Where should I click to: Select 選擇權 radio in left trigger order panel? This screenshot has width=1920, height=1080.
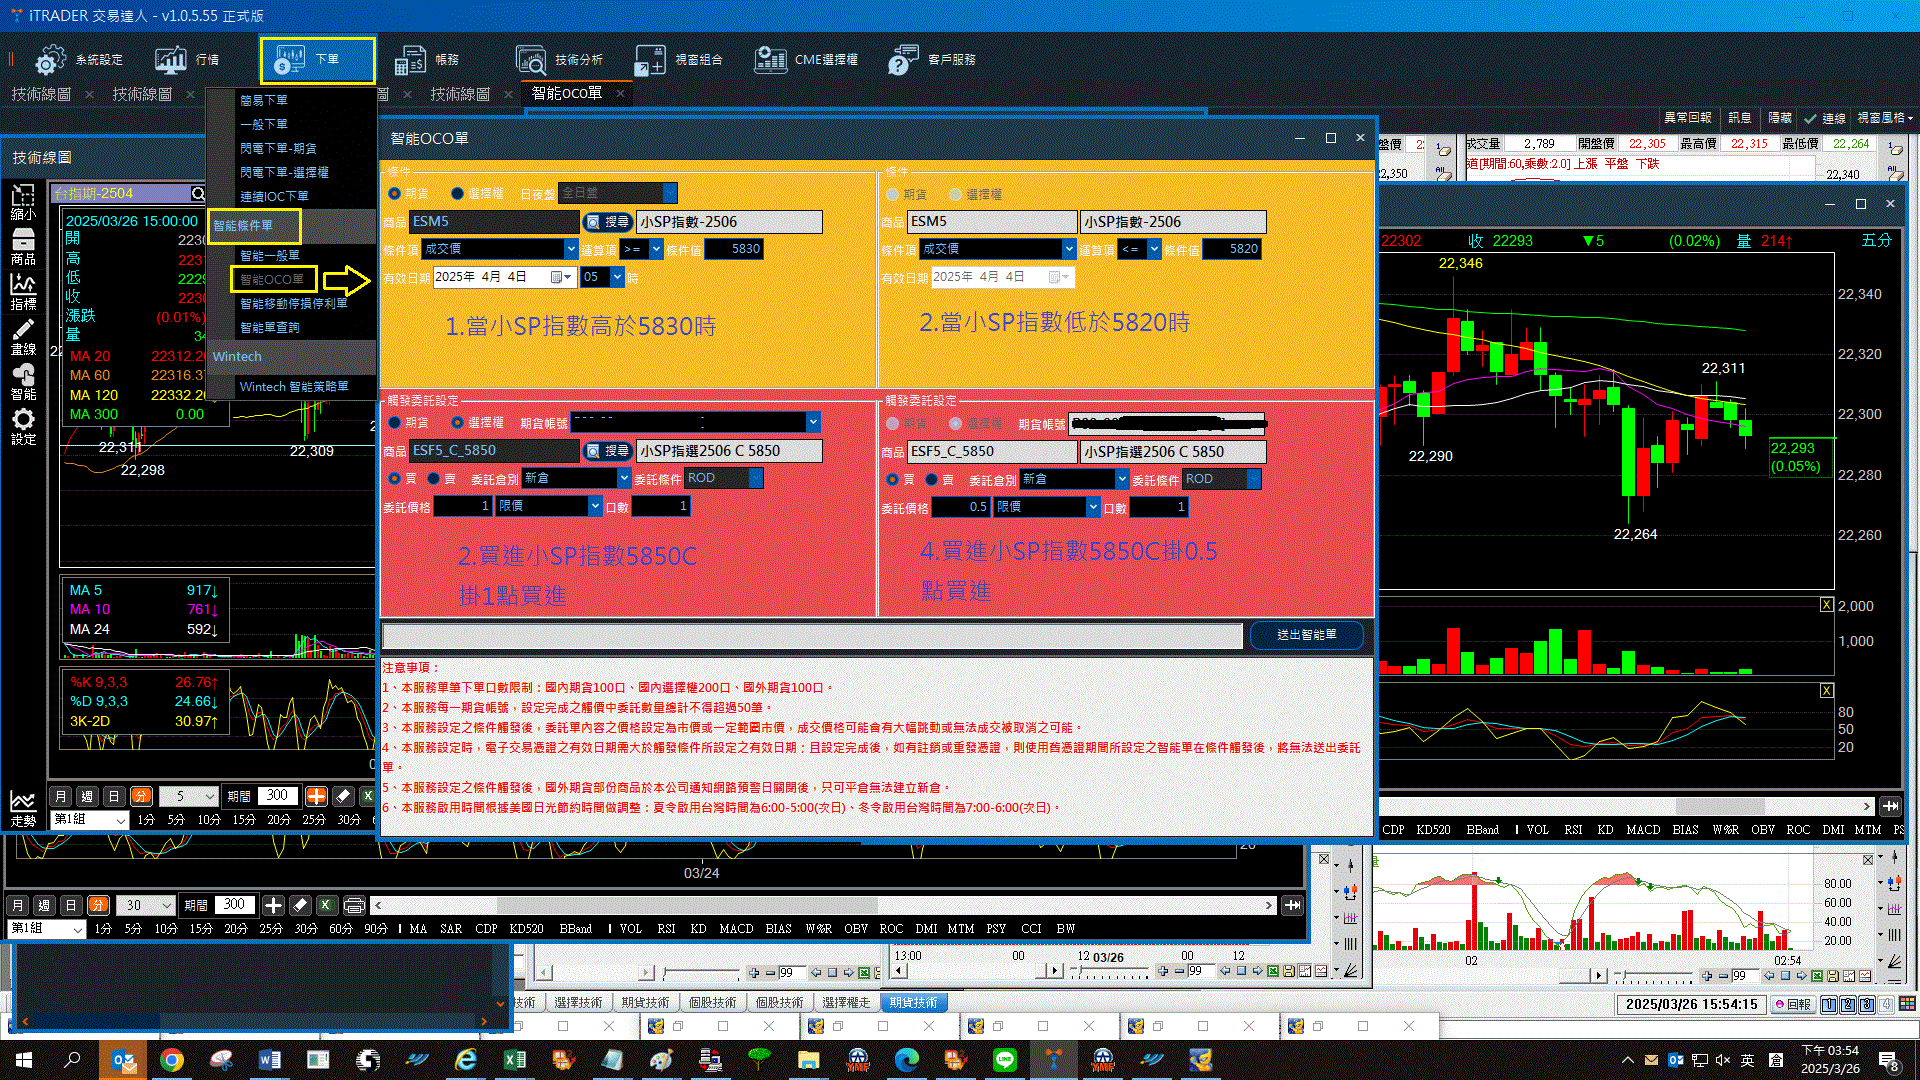point(458,423)
